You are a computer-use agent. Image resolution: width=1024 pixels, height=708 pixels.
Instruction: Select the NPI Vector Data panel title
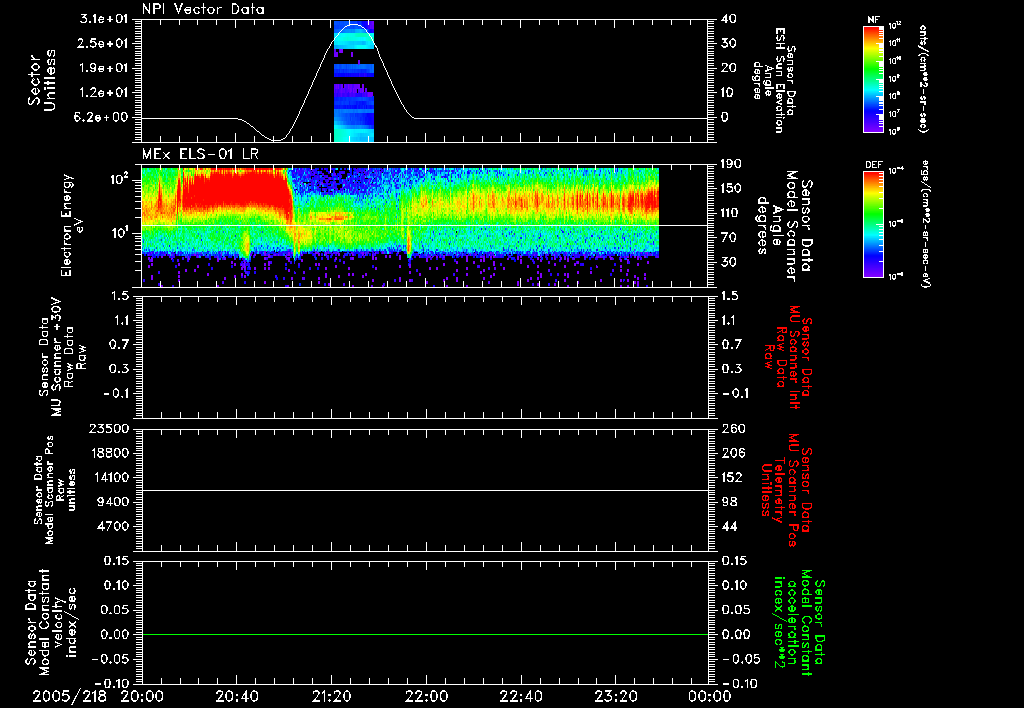[203, 9]
